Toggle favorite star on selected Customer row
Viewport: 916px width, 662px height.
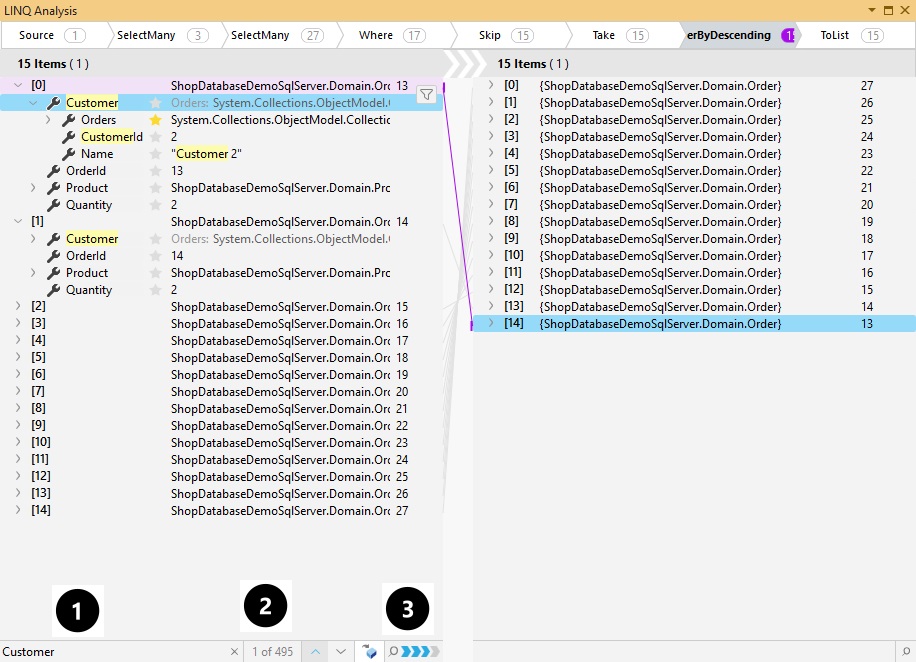[x=155, y=103]
